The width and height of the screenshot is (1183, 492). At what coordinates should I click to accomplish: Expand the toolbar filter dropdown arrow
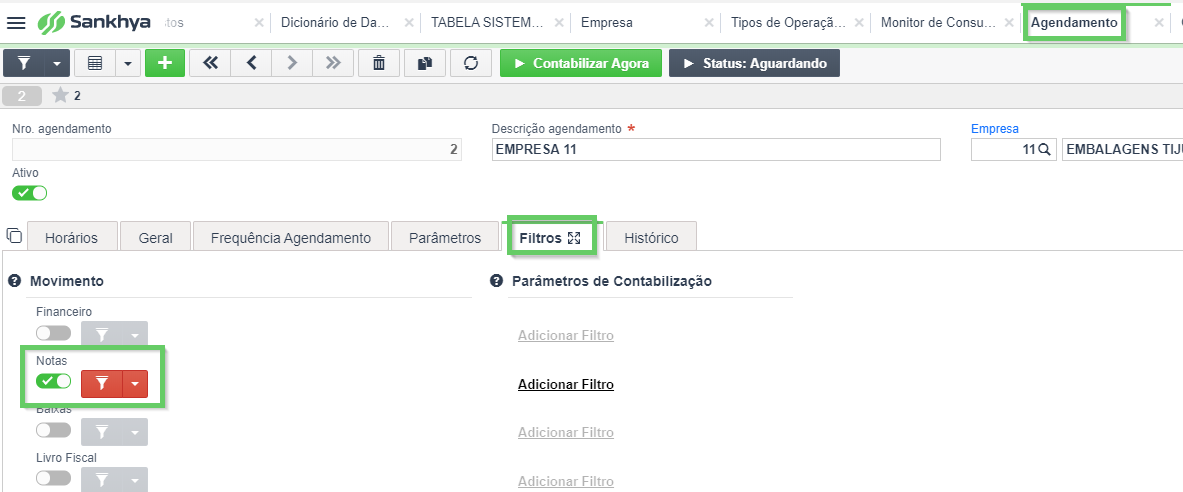click(57, 63)
